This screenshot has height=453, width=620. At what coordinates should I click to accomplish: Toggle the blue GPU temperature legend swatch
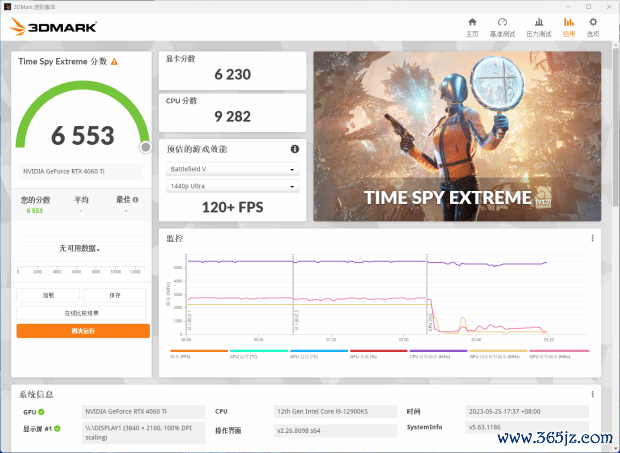(319, 351)
